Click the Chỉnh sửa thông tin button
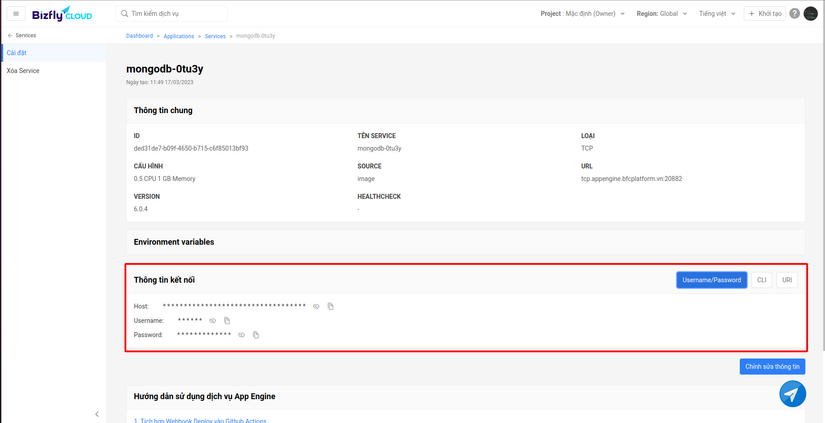Viewport: 825px width, 423px height. point(772,367)
